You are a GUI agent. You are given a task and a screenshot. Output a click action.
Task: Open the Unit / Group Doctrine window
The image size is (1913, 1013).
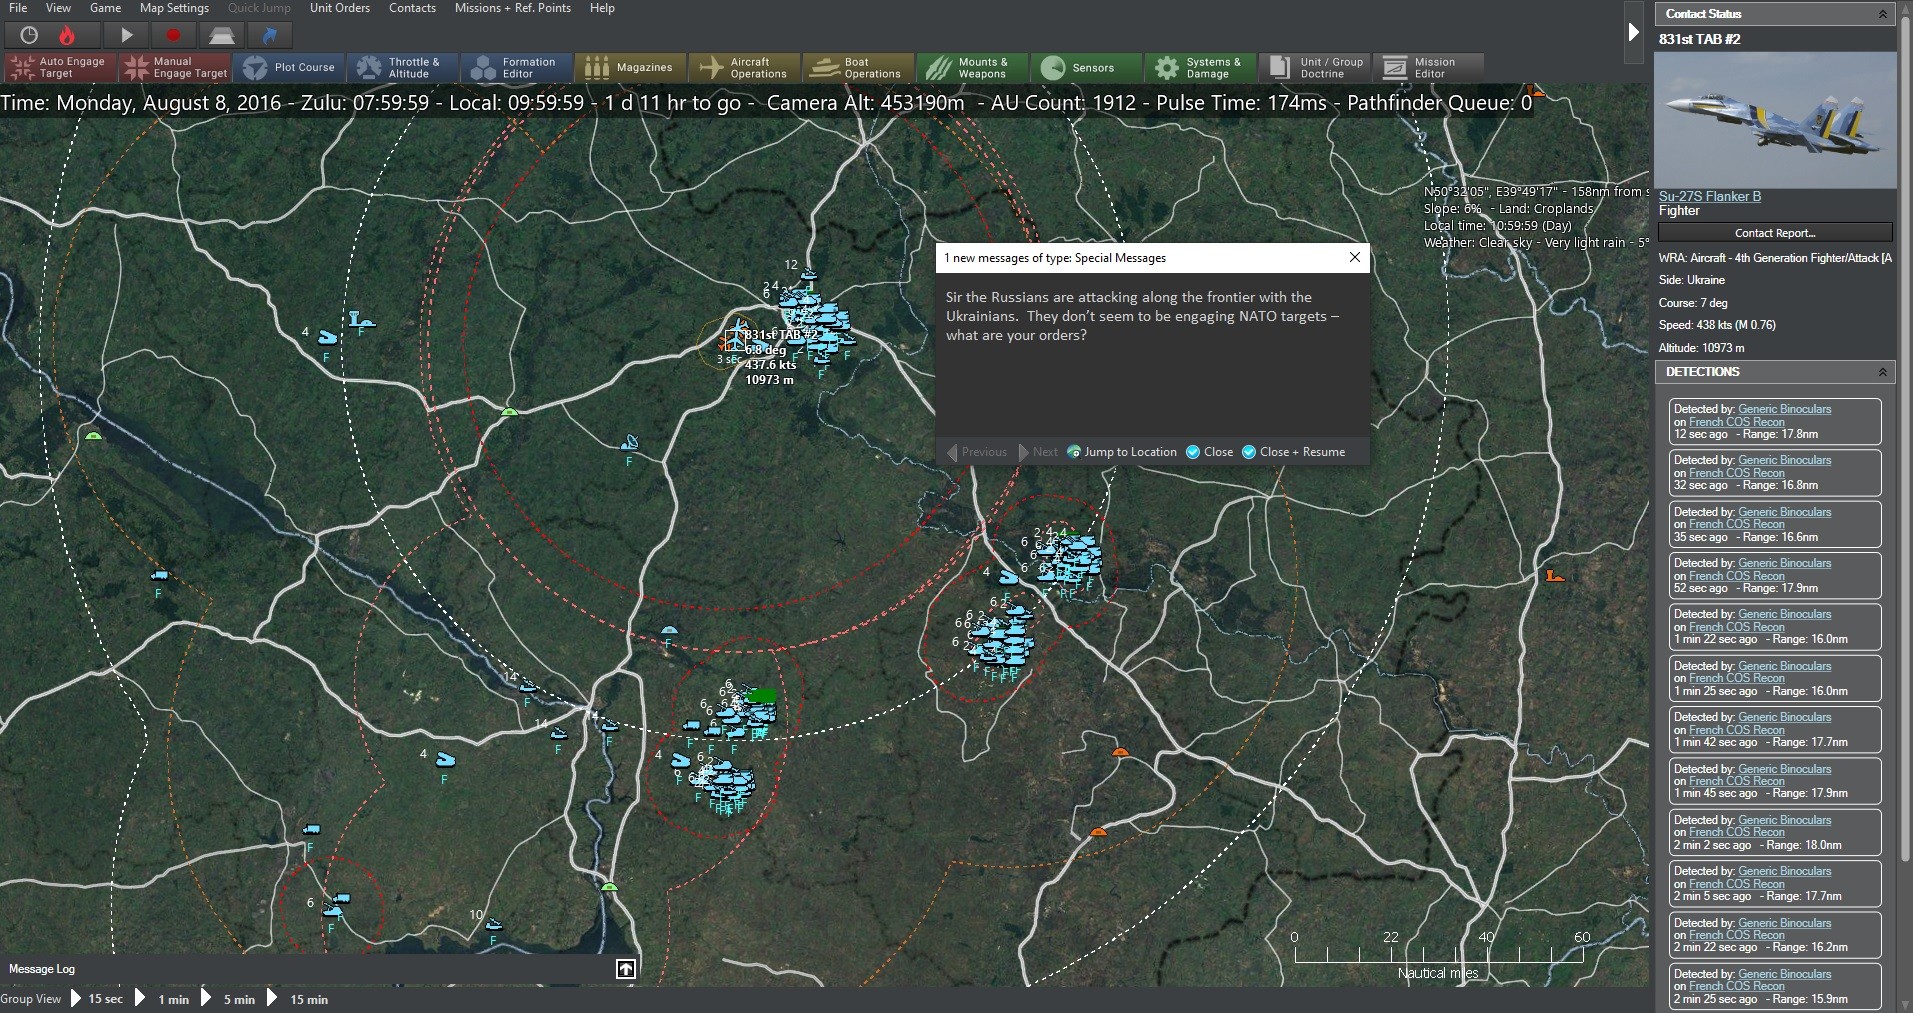1314,67
